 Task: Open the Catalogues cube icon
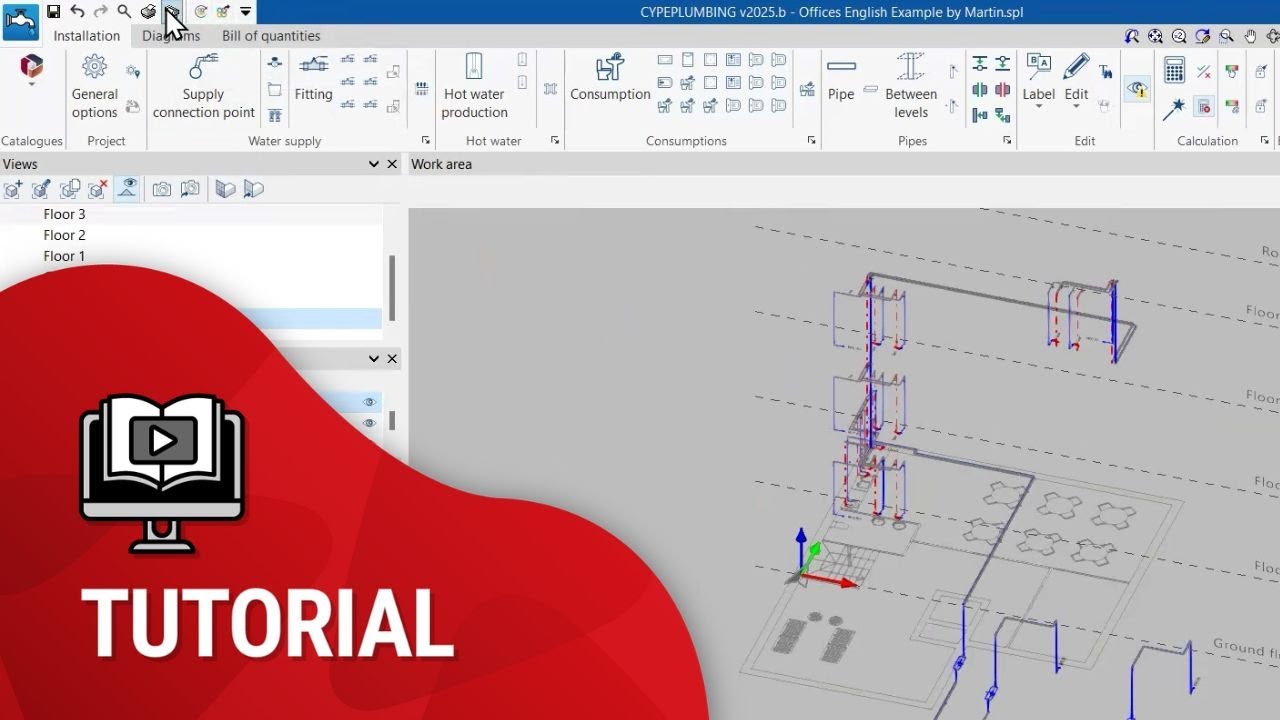31,68
